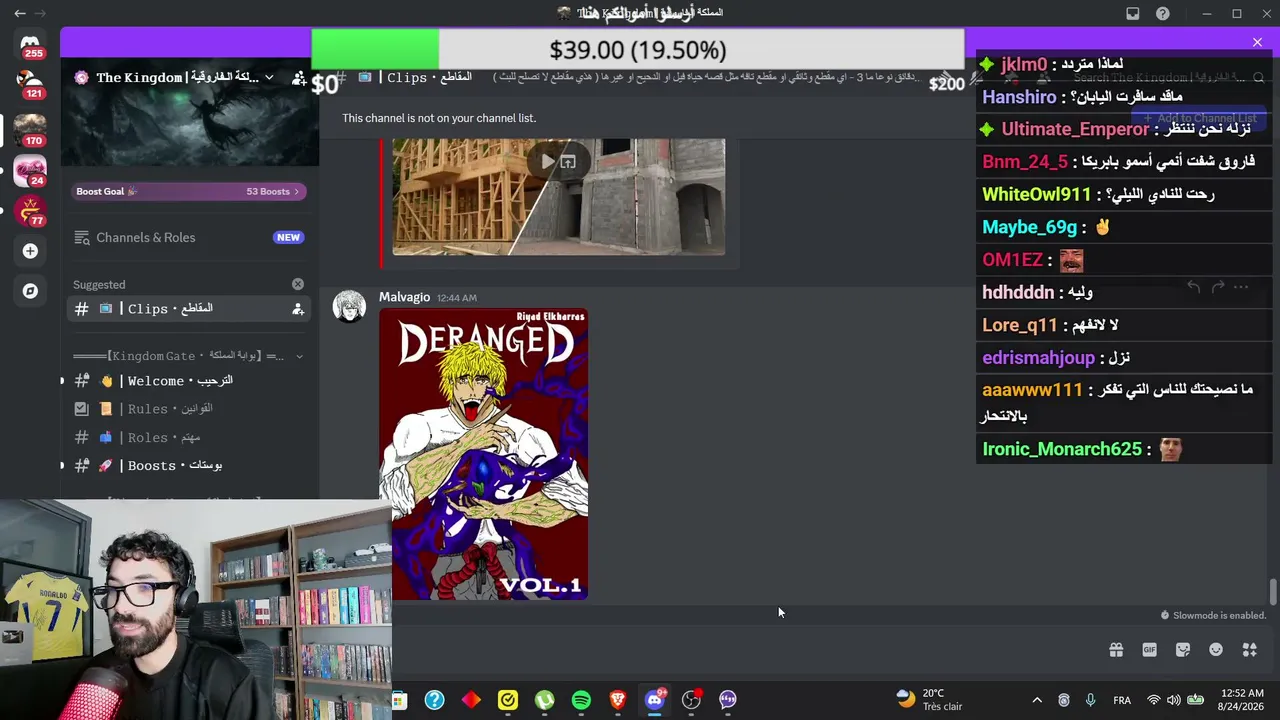This screenshot has height=720, width=1280.
Task: Open the Discover servers compass icon
Action: click(30, 291)
